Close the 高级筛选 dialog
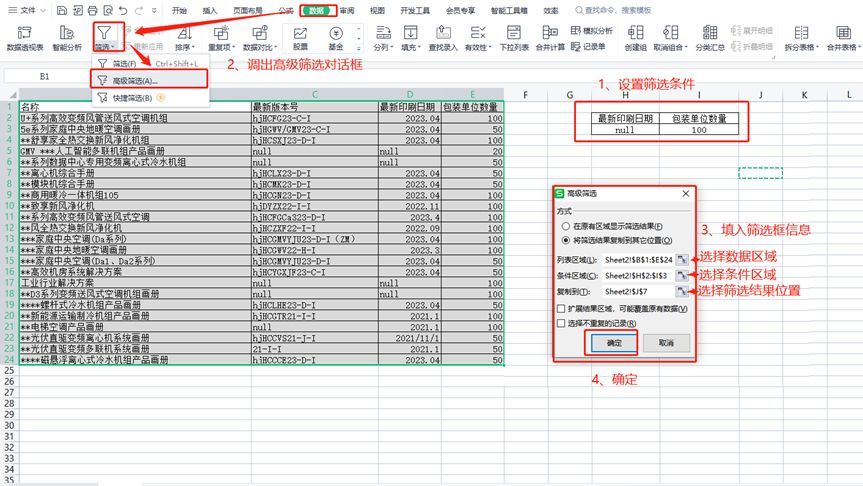 (685, 193)
